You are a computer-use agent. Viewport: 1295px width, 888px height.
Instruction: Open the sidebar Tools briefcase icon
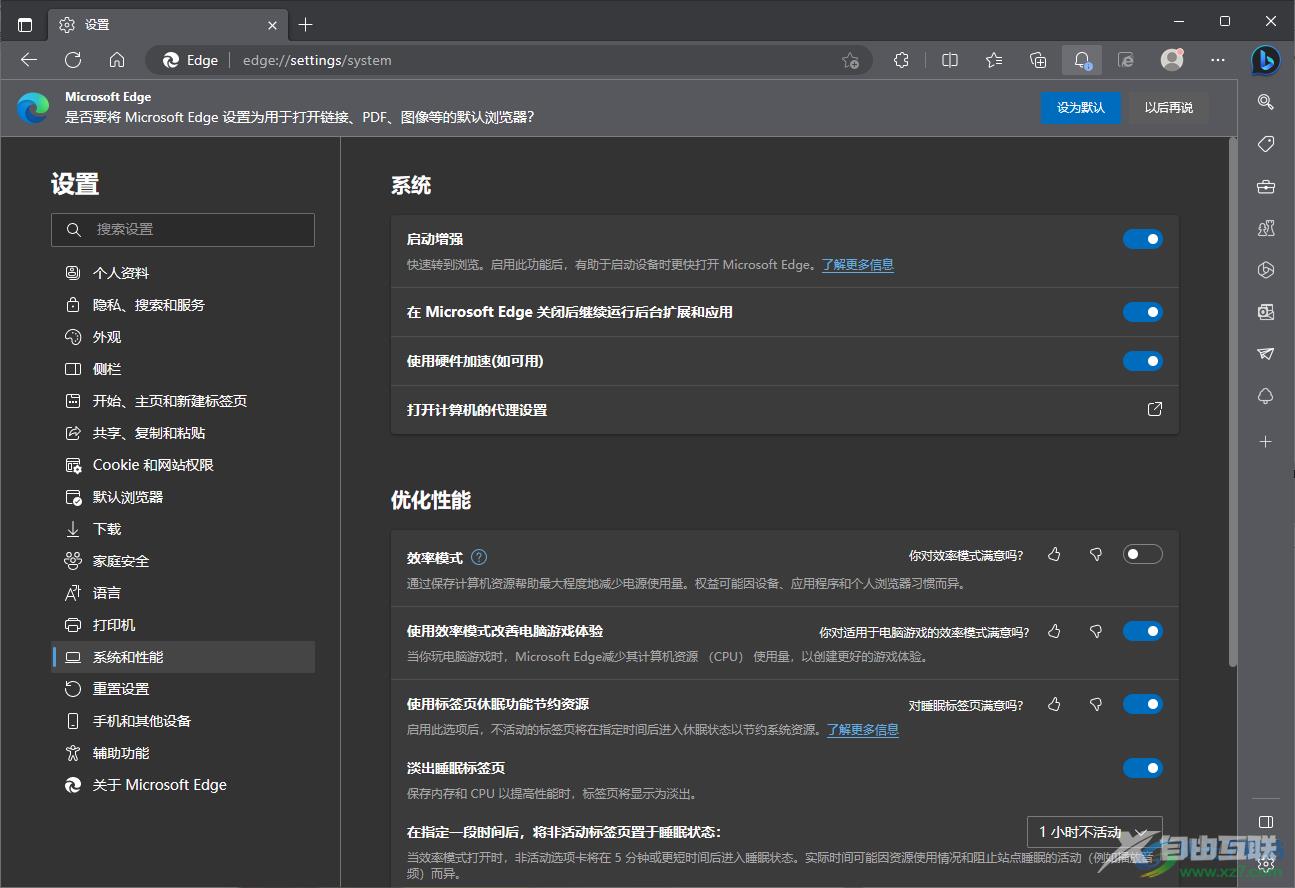1265,186
